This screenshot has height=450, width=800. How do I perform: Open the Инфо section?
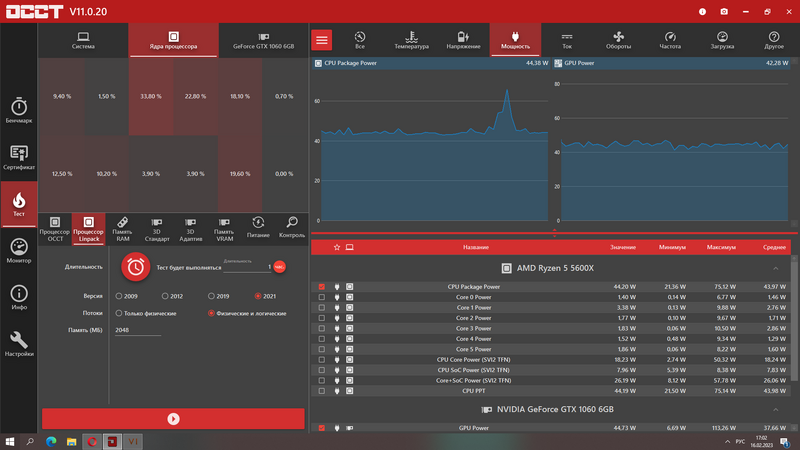19,297
